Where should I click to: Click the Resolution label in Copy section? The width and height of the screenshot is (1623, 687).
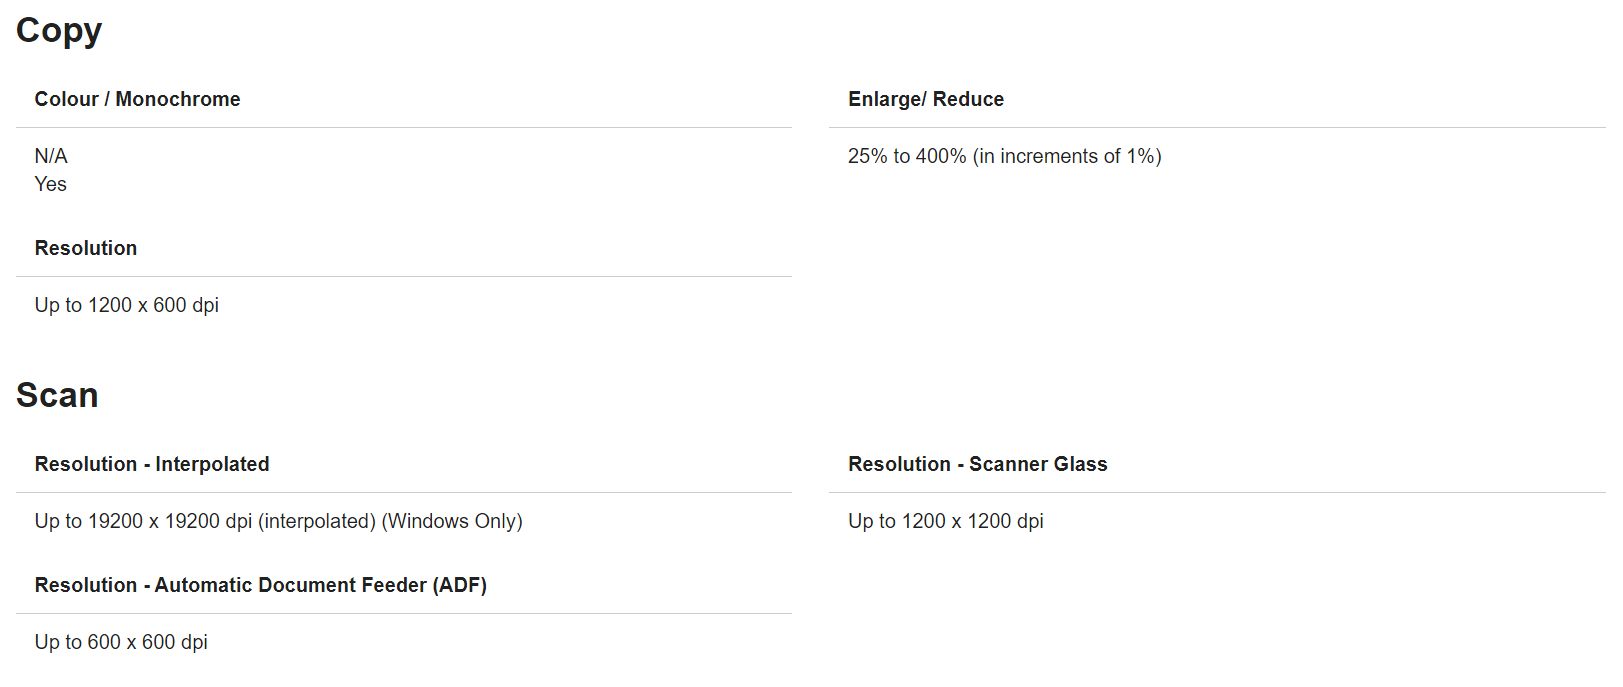click(86, 248)
